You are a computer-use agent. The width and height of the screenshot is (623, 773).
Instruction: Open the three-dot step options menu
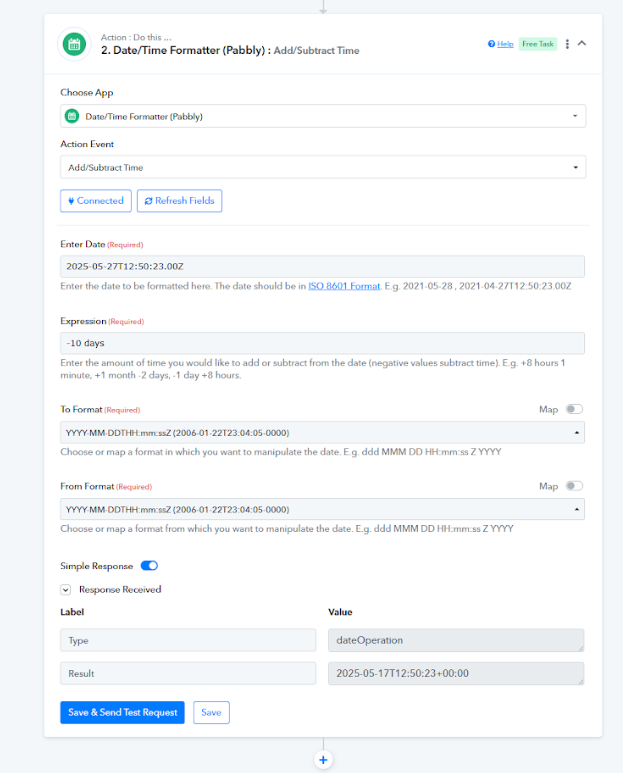567,44
